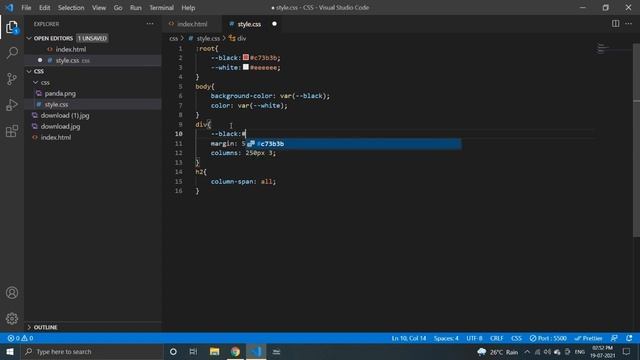Click CSS language mode in status bar

tap(516, 338)
